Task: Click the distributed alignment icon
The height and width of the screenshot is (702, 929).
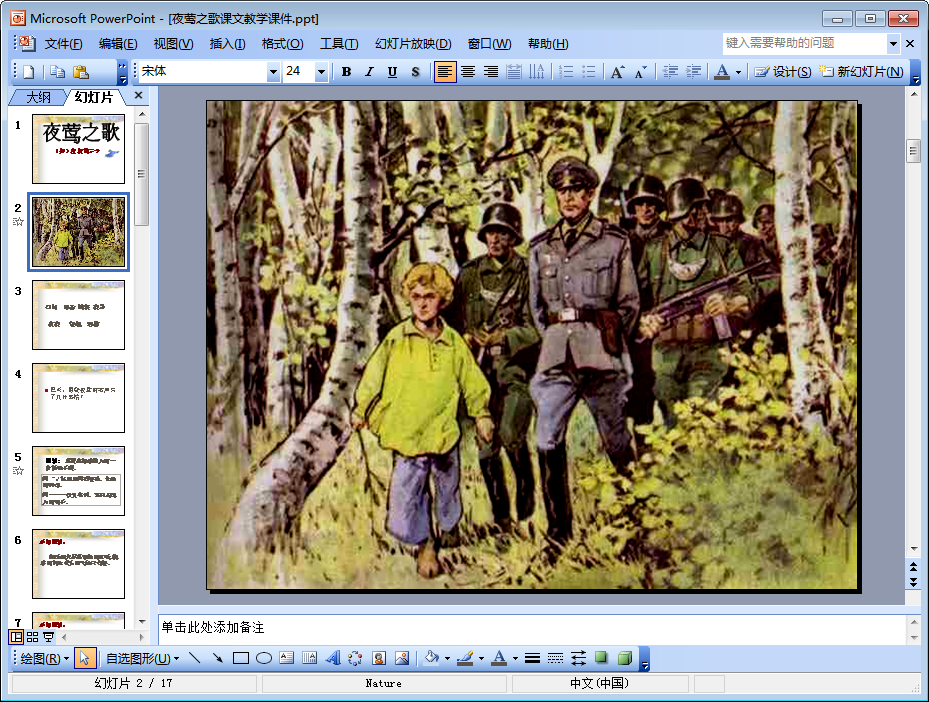Action: tap(514, 72)
